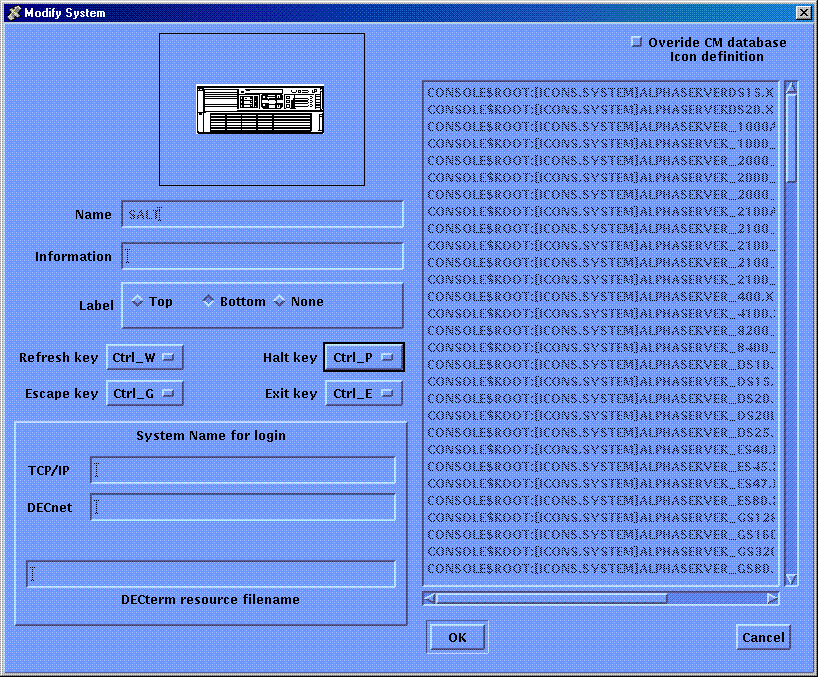The width and height of the screenshot is (818, 677).
Task: Select the ALPHASERVER_GS16 icon entry
Action: [600, 535]
